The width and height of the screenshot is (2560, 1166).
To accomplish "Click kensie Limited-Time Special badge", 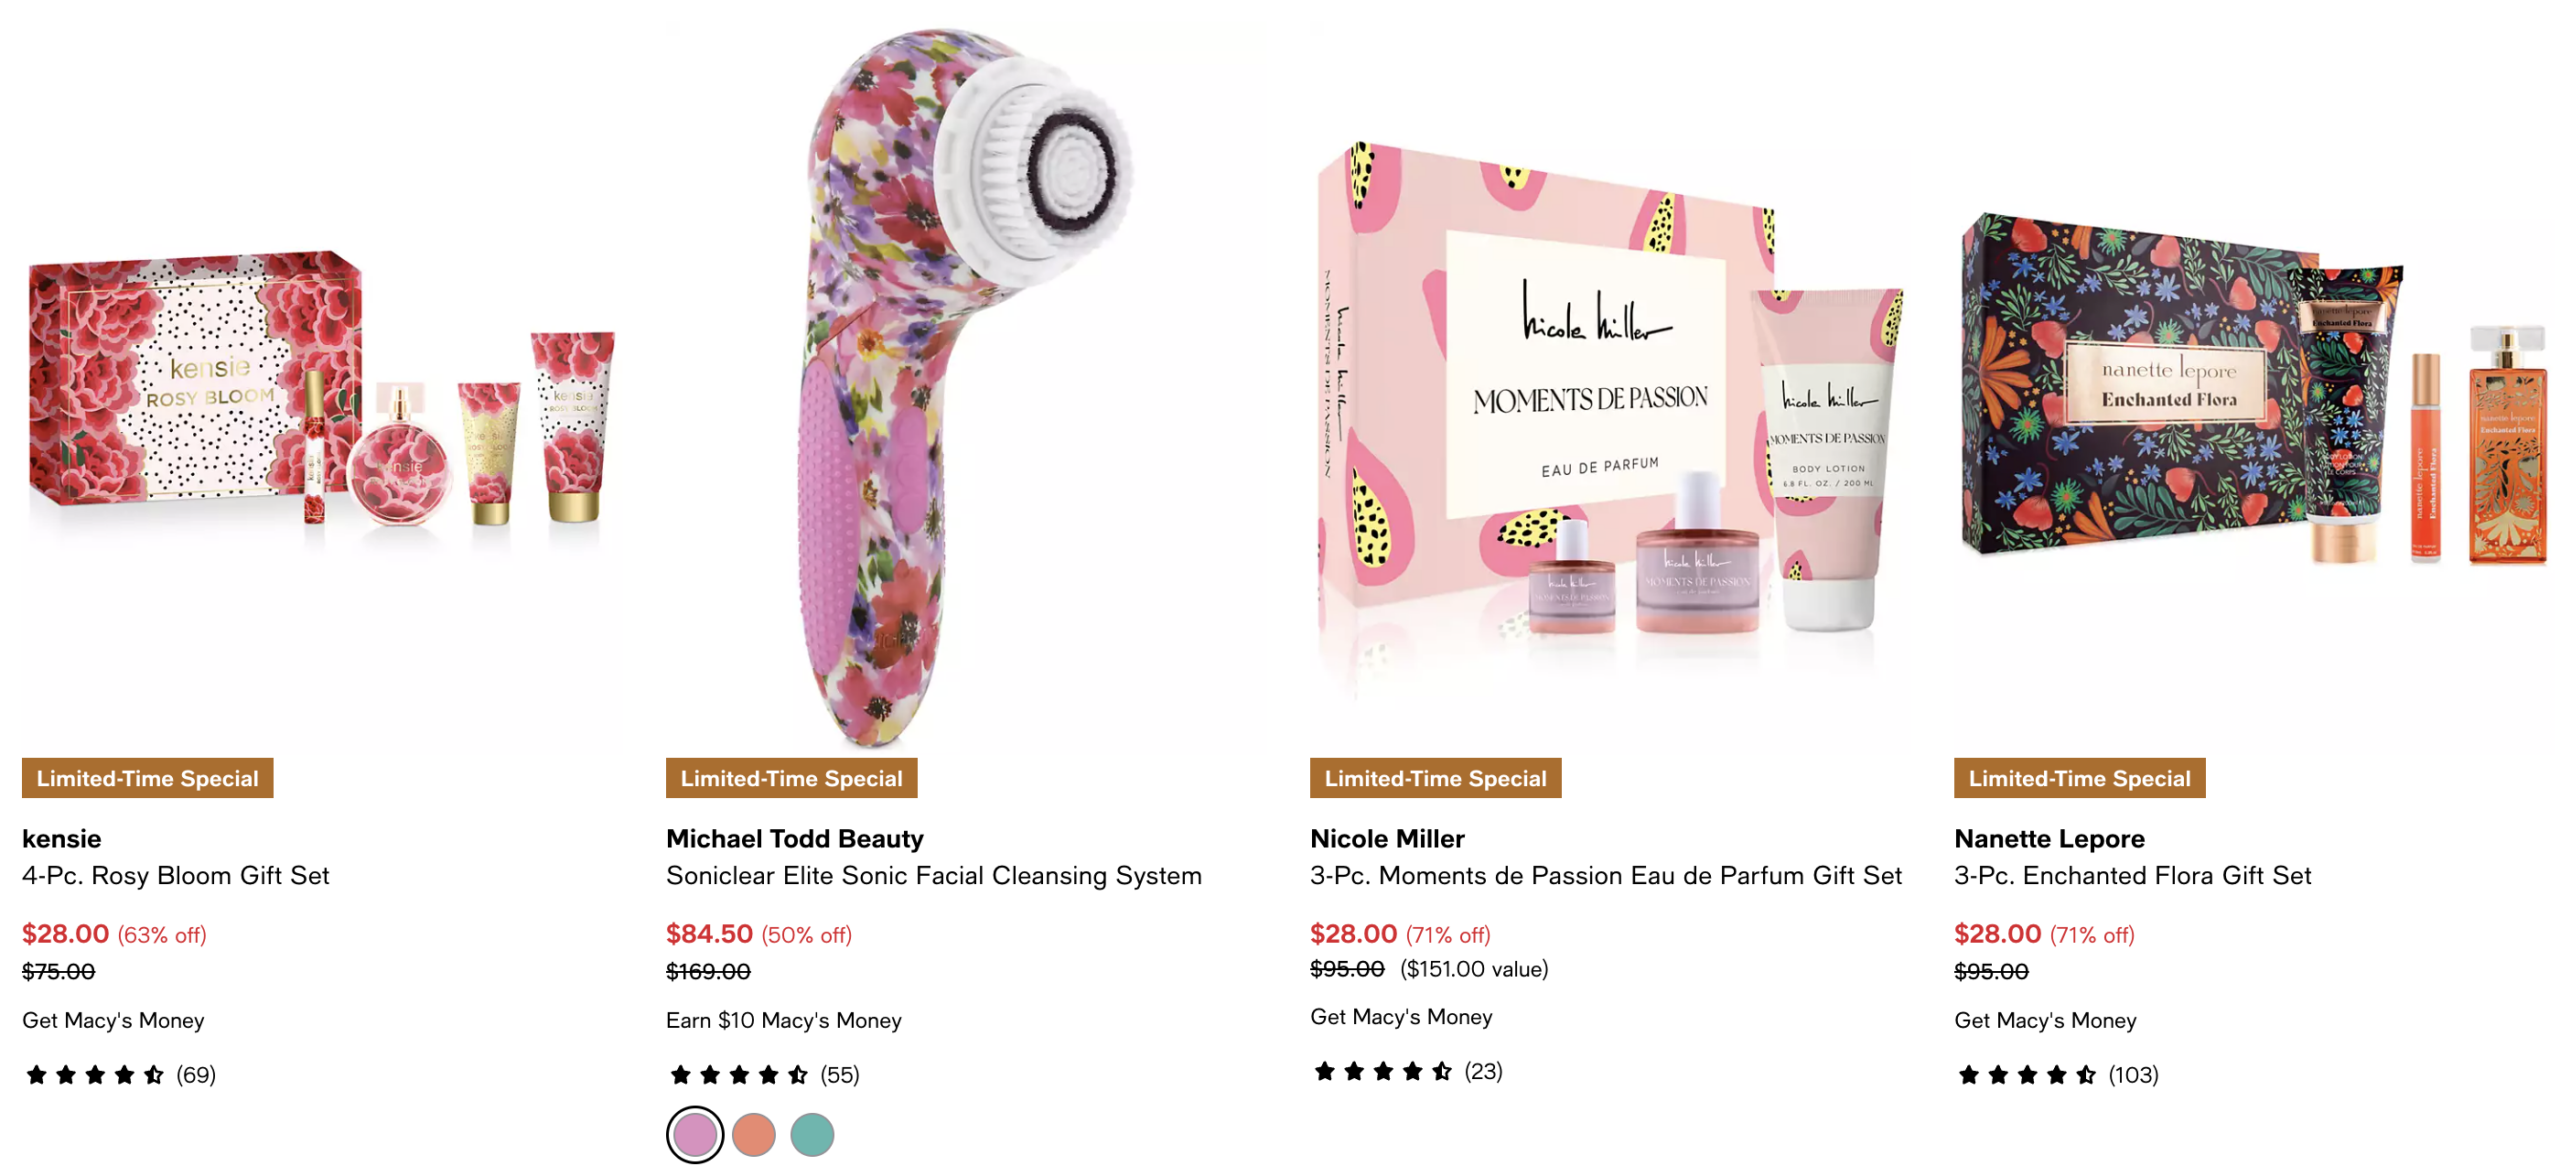I will point(147,778).
